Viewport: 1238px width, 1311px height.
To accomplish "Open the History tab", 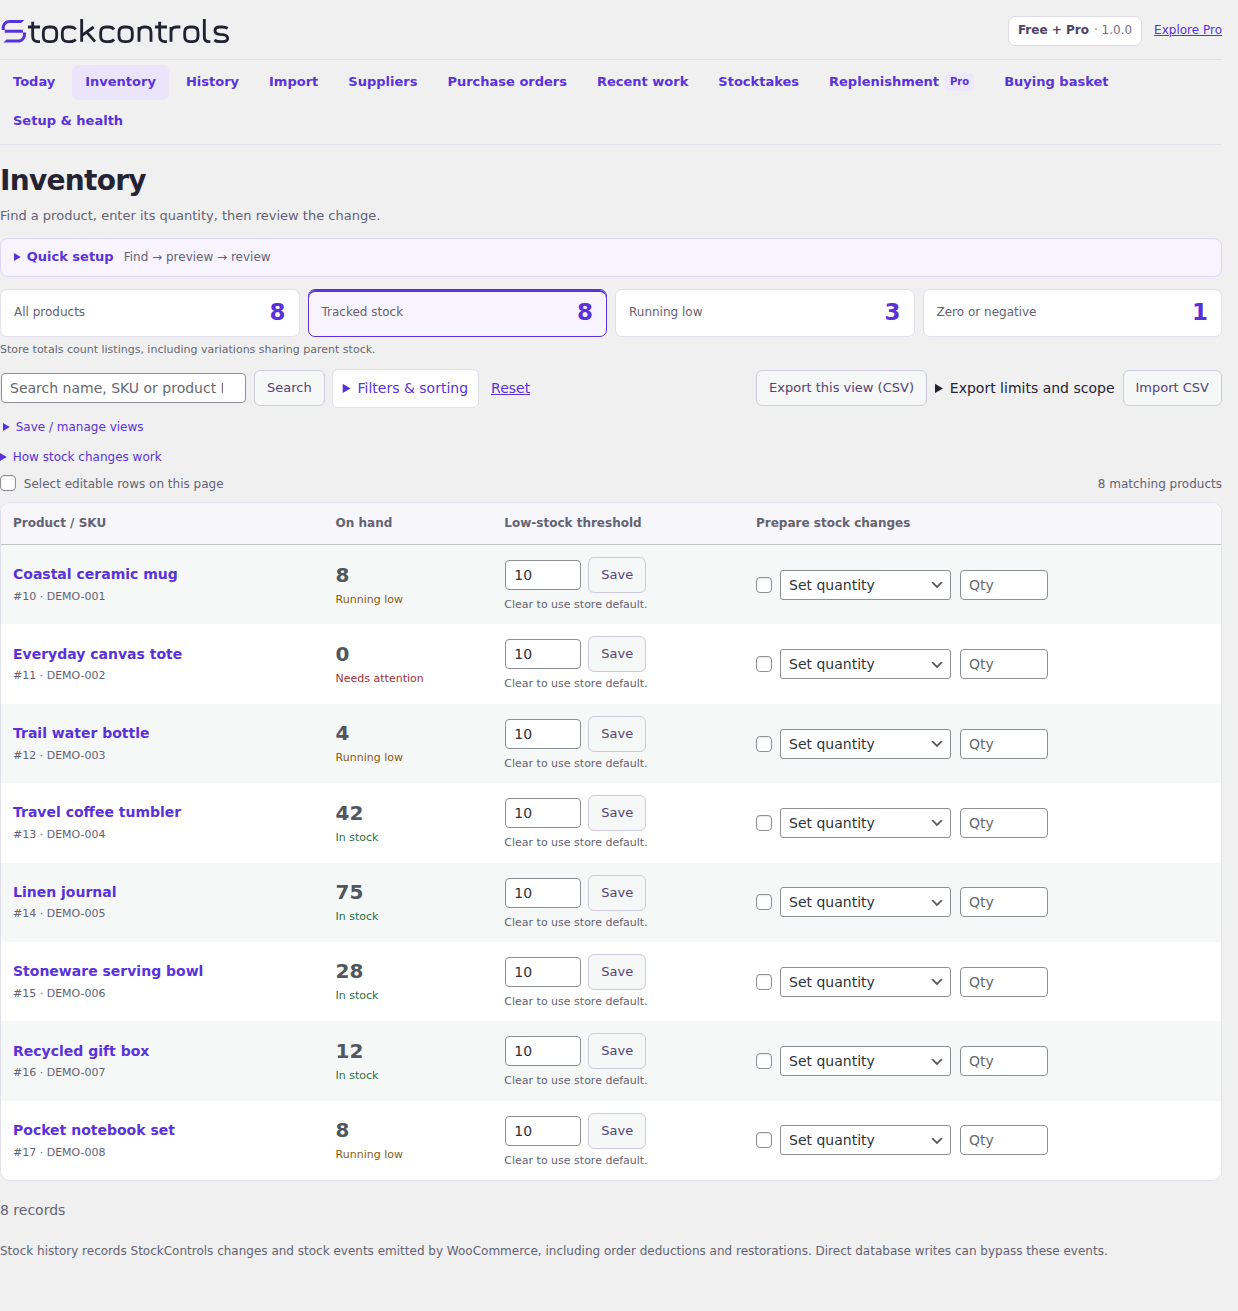I will tap(212, 82).
